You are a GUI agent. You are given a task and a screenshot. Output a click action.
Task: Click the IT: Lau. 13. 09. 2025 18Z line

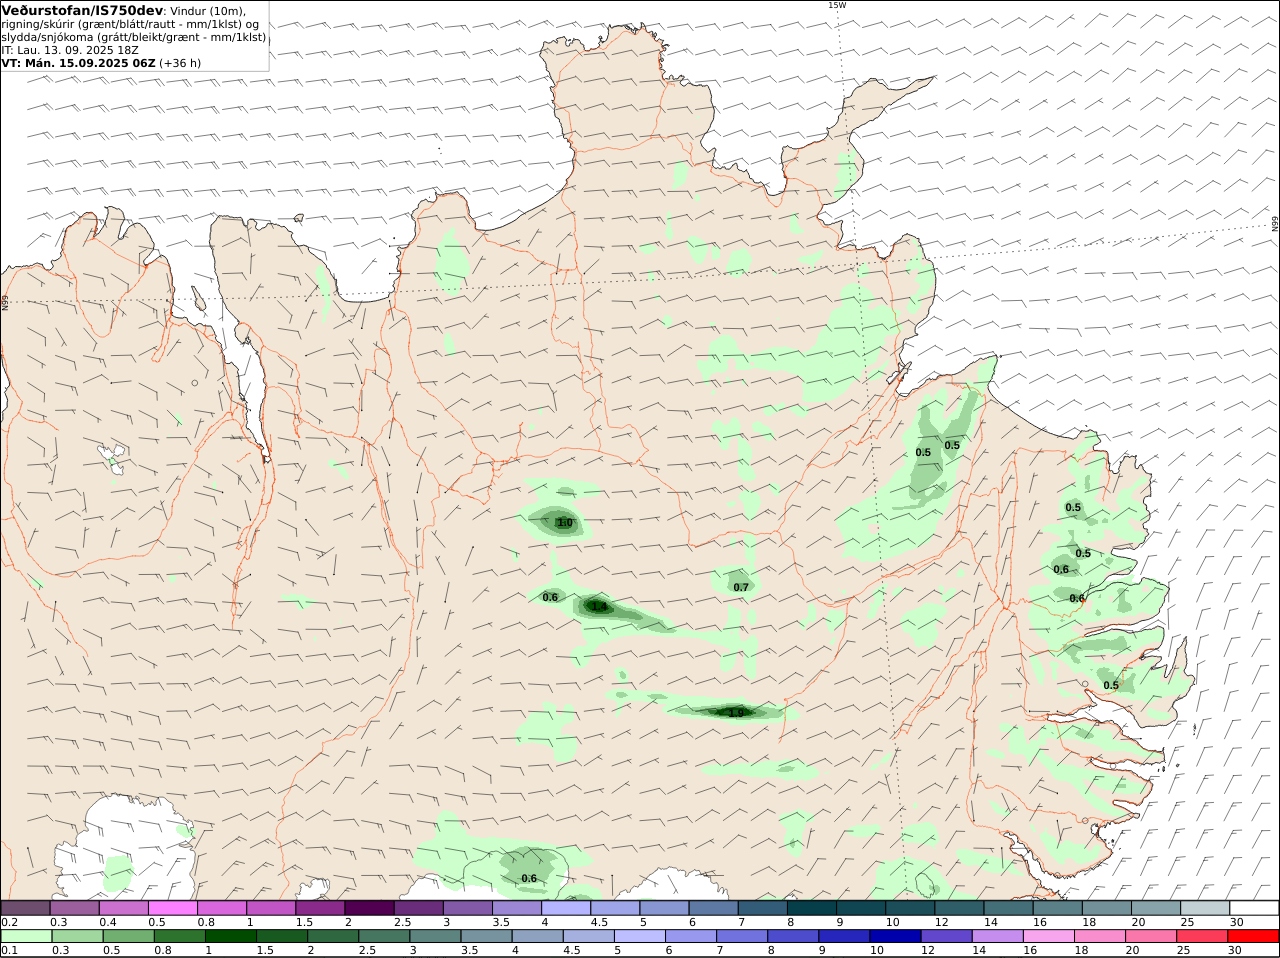pyautogui.click(x=70, y=49)
